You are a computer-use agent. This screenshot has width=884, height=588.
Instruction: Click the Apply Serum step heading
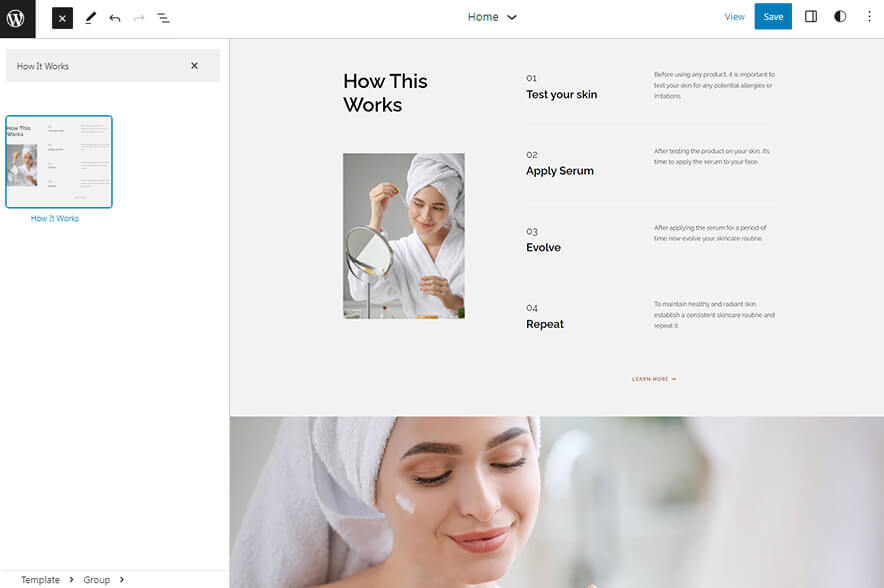tap(560, 171)
